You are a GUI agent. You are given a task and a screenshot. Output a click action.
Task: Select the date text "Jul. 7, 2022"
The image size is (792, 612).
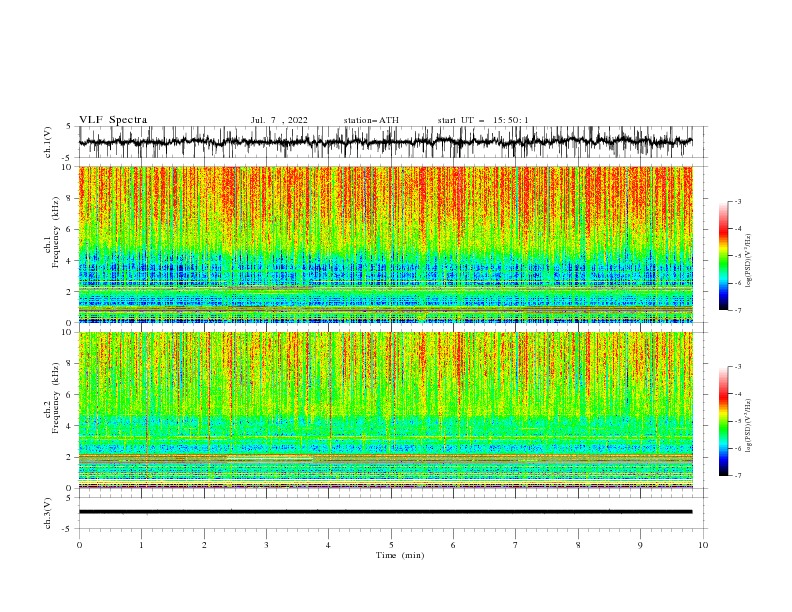(x=279, y=120)
